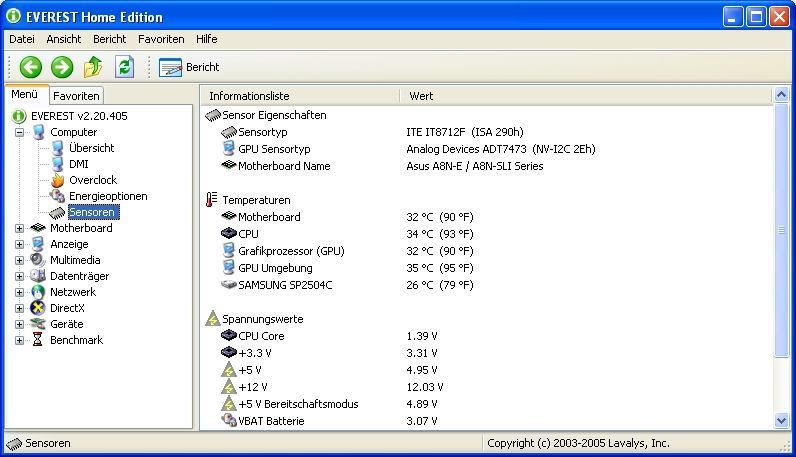This screenshot has height=457, width=796.
Task: Click the Sensor Eigenschaften group header
Action: [x=274, y=115]
